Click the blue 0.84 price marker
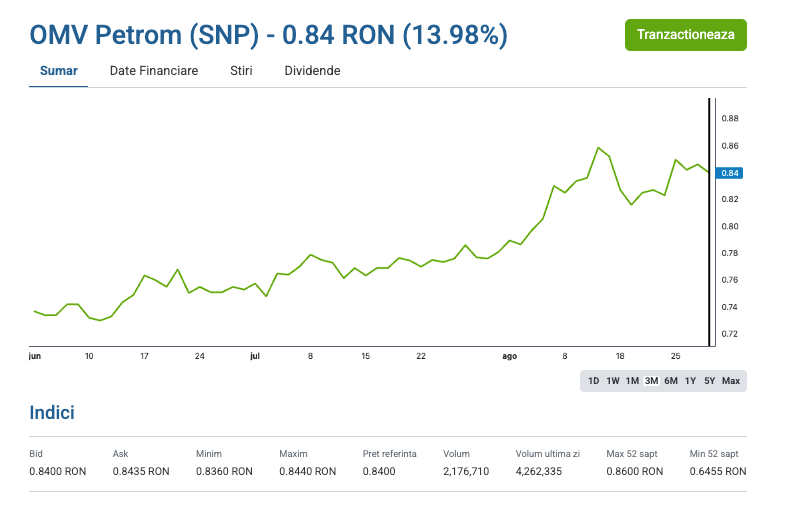The height and width of the screenshot is (510, 790). pos(729,173)
